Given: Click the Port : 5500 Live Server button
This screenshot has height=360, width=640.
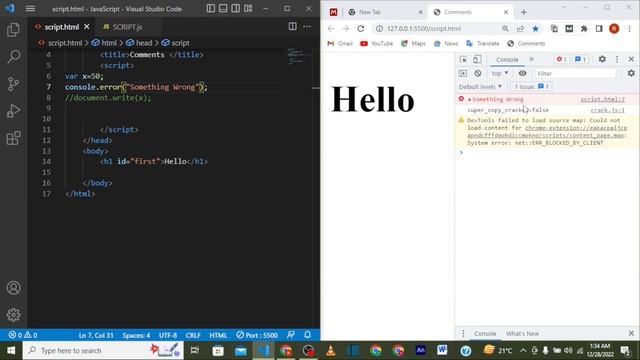Looking at the screenshot, I should pos(257,335).
